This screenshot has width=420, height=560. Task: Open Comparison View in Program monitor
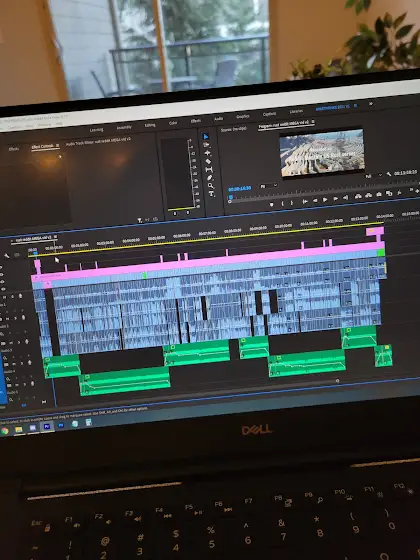coord(389,194)
